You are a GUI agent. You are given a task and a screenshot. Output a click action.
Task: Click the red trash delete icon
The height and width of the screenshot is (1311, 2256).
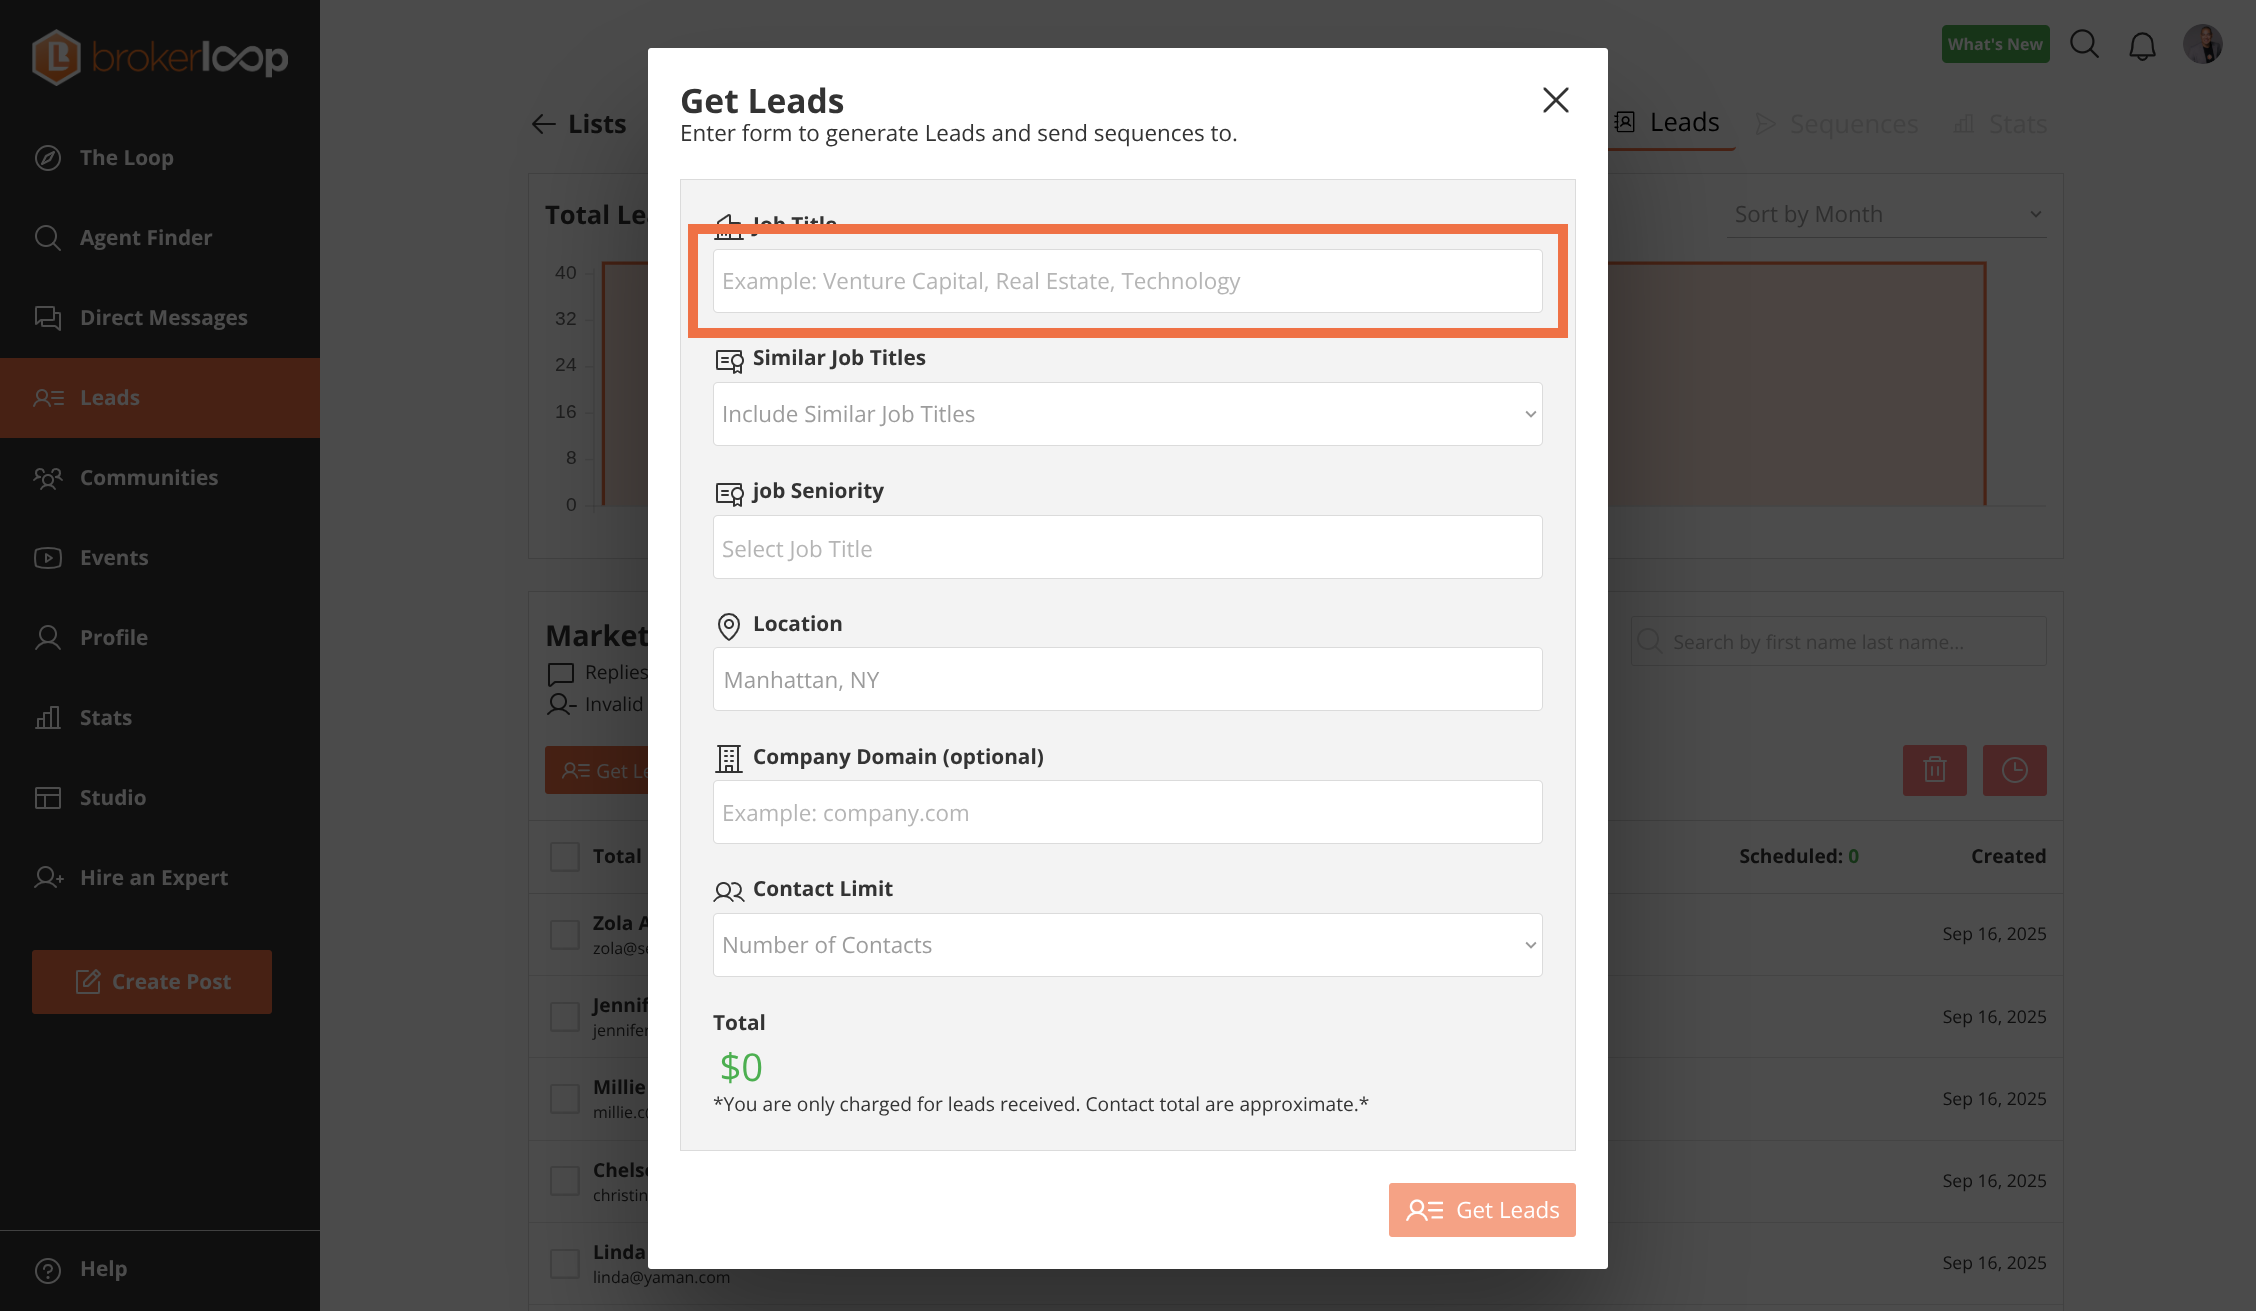pyautogui.click(x=1934, y=770)
